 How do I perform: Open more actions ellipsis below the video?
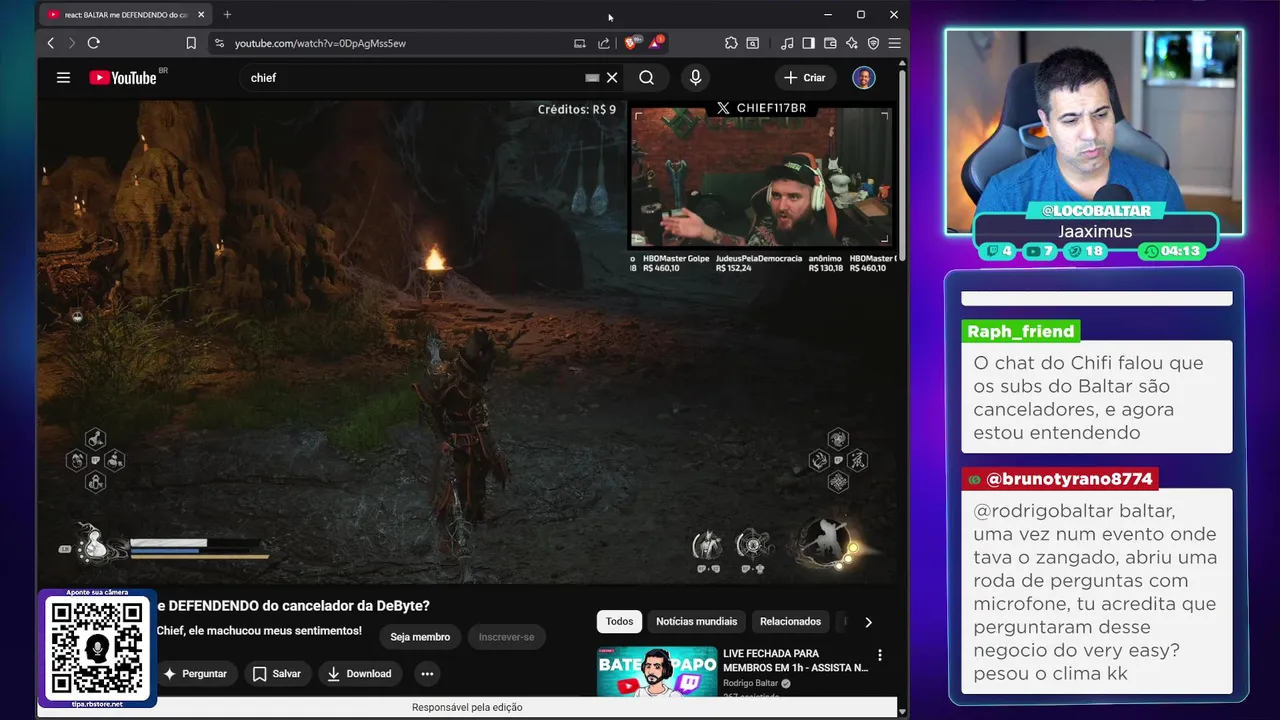(x=427, y=674)
